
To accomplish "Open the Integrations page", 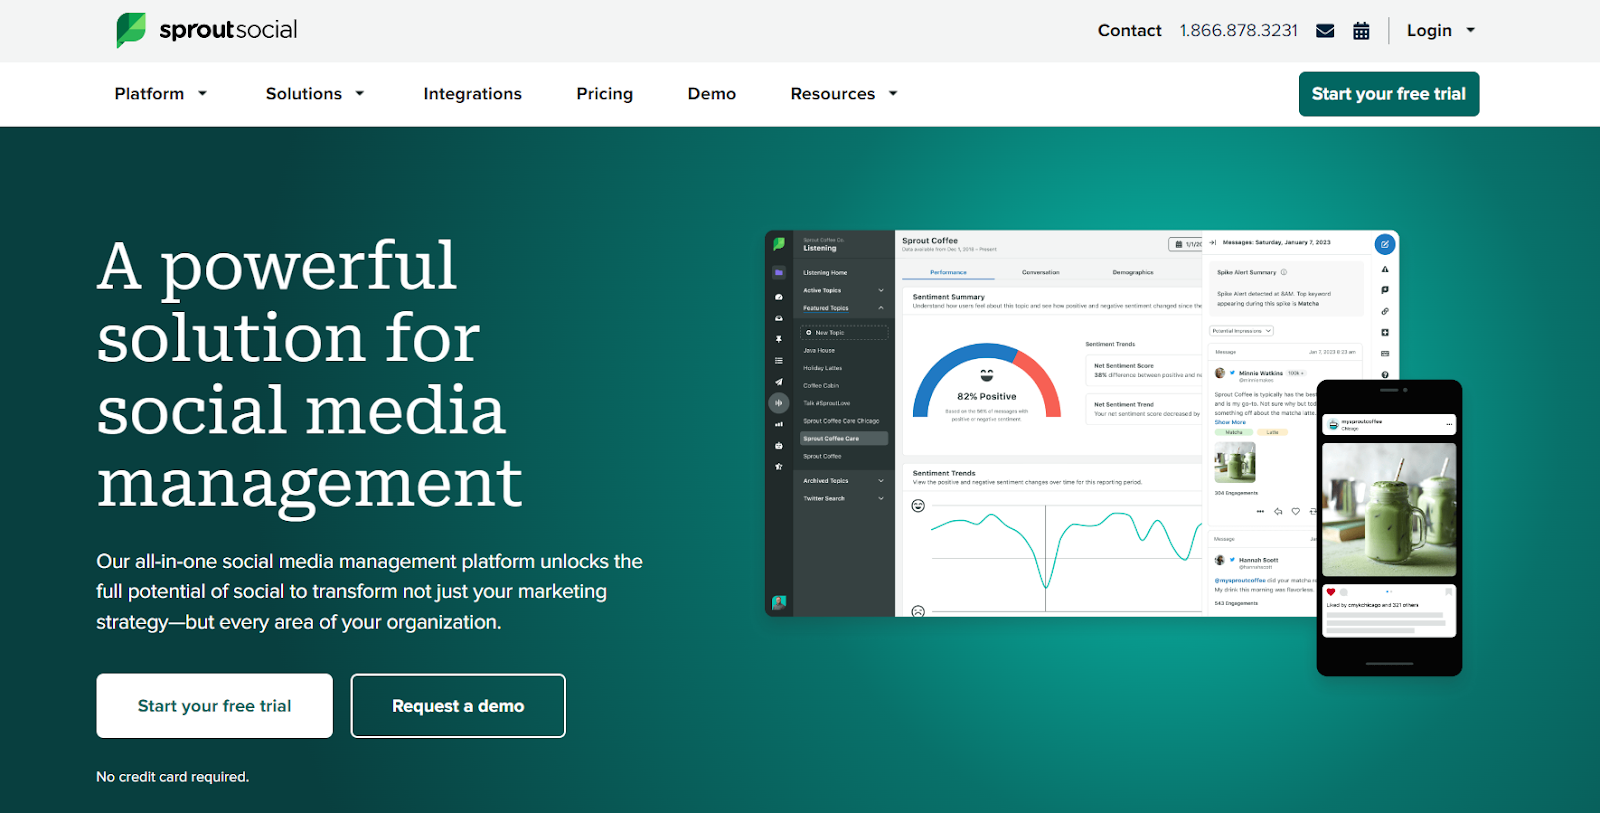I will coord(472,94).
